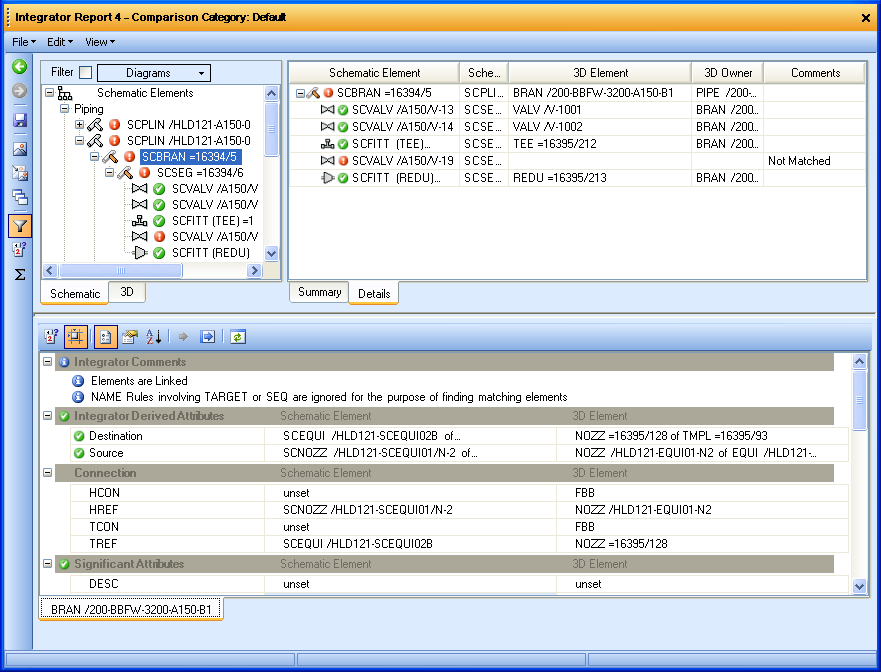
Task: Click the folder properties icon in the attributes toolbar
Action: point(130,337)
